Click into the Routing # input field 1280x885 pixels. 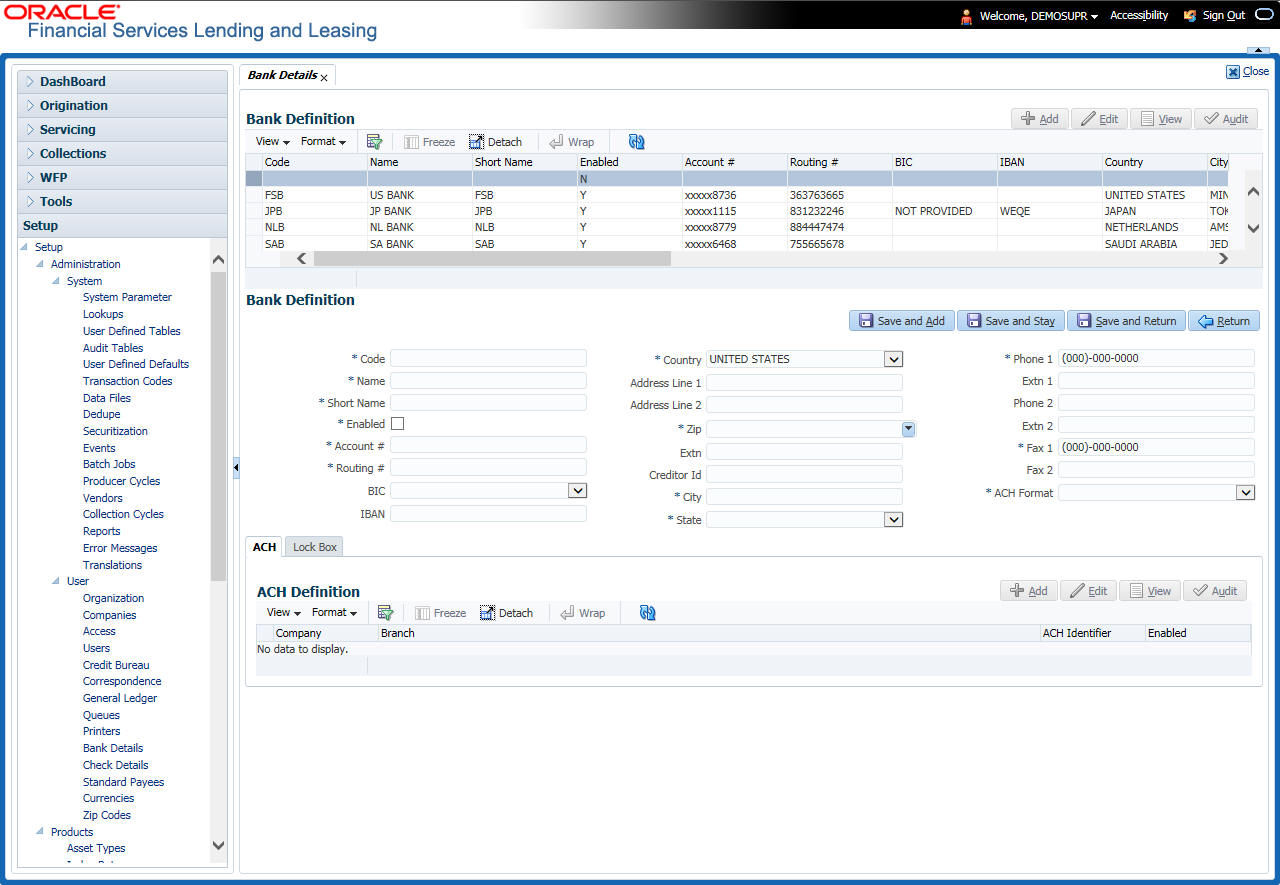488,468
